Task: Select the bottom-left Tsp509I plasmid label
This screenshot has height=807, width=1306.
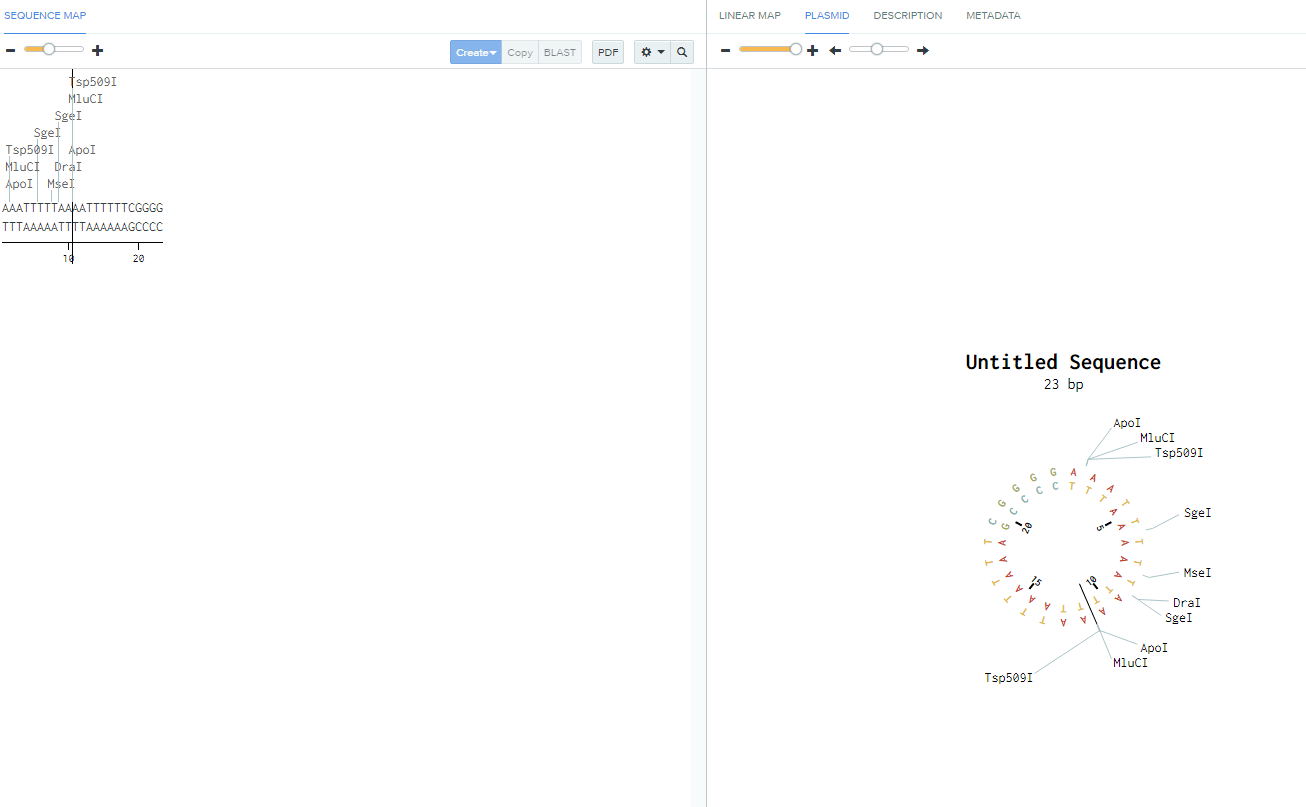Action: click(x=1008, y=678)
